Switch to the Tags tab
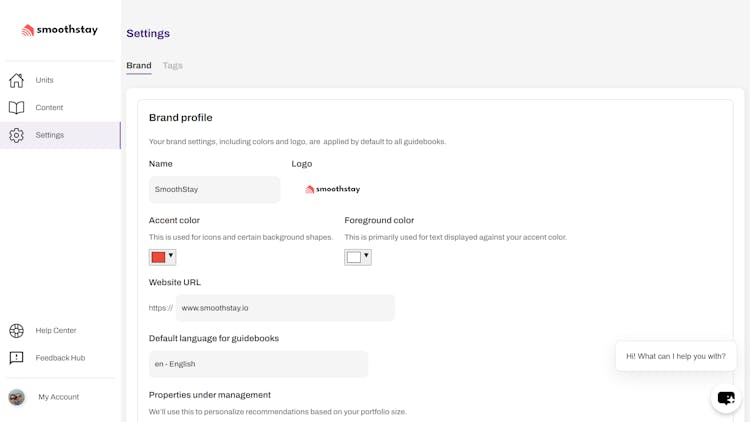Image resolution: width=750 pixels, height=422 pixels. pos(173,66)
